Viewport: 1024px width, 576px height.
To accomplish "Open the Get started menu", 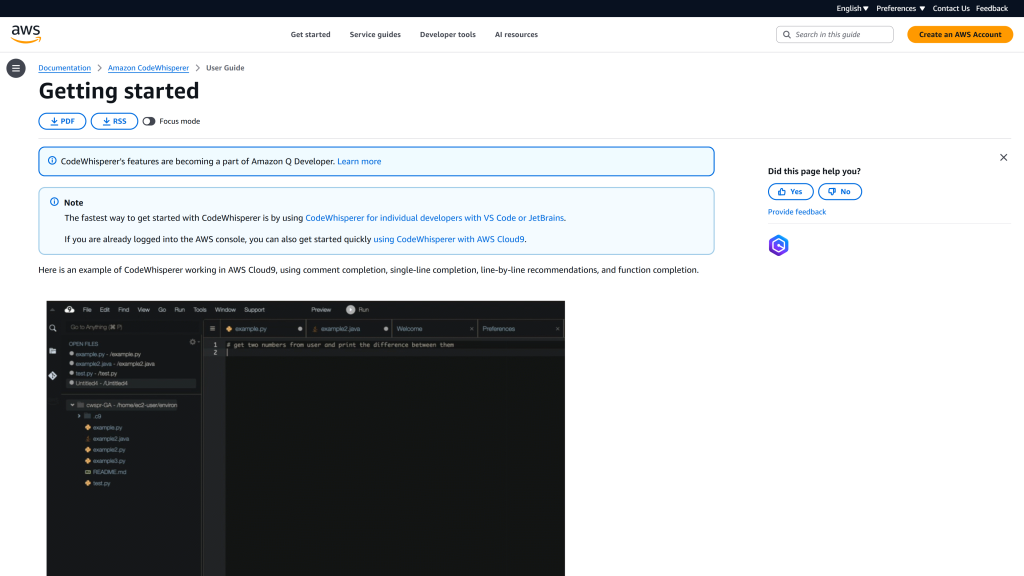I will pos(310,35).
